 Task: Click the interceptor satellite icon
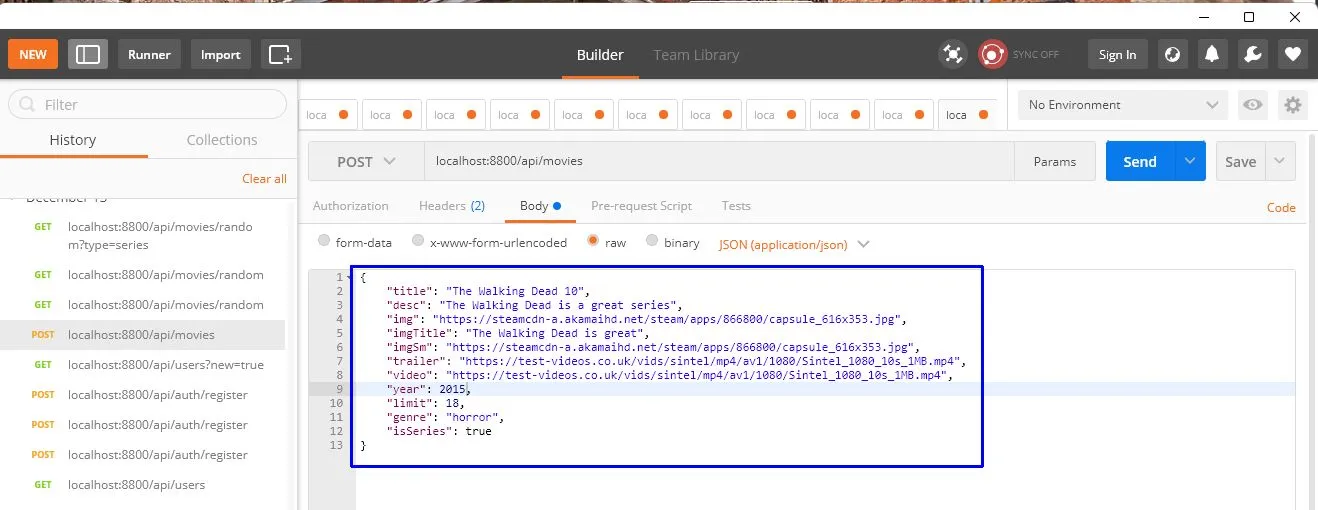(953, 54)
